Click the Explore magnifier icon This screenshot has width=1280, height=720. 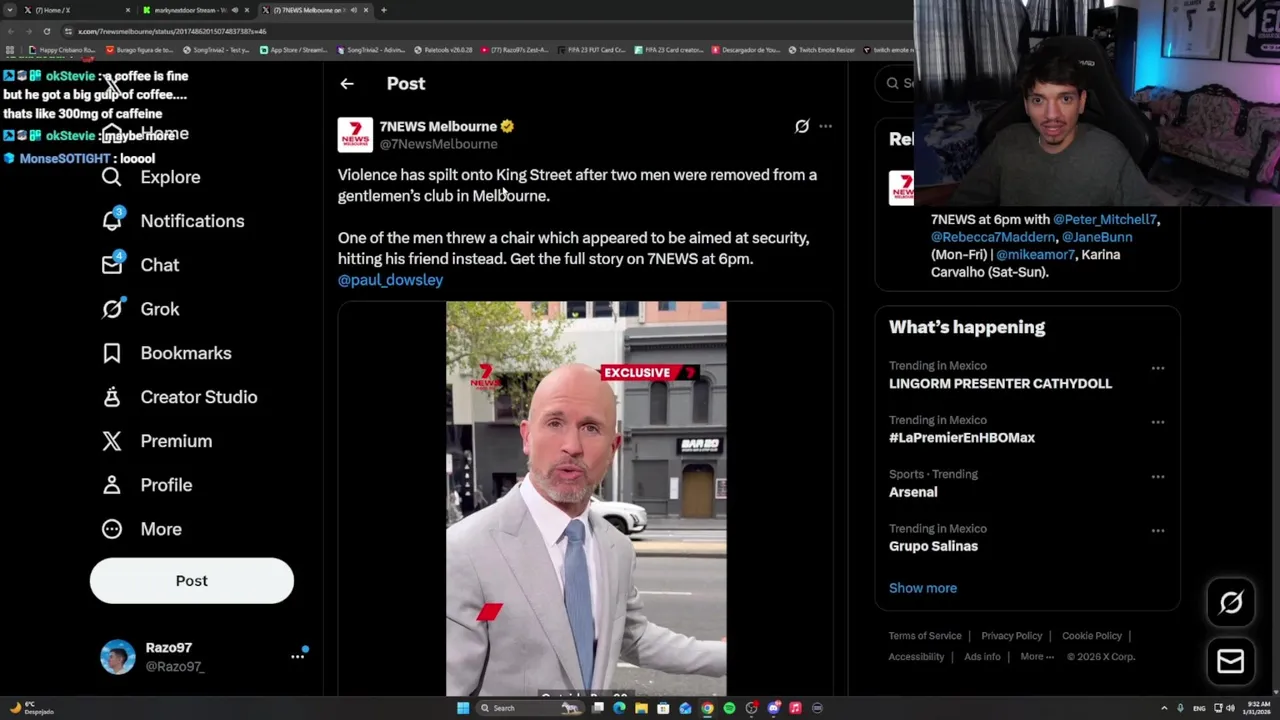112,177
